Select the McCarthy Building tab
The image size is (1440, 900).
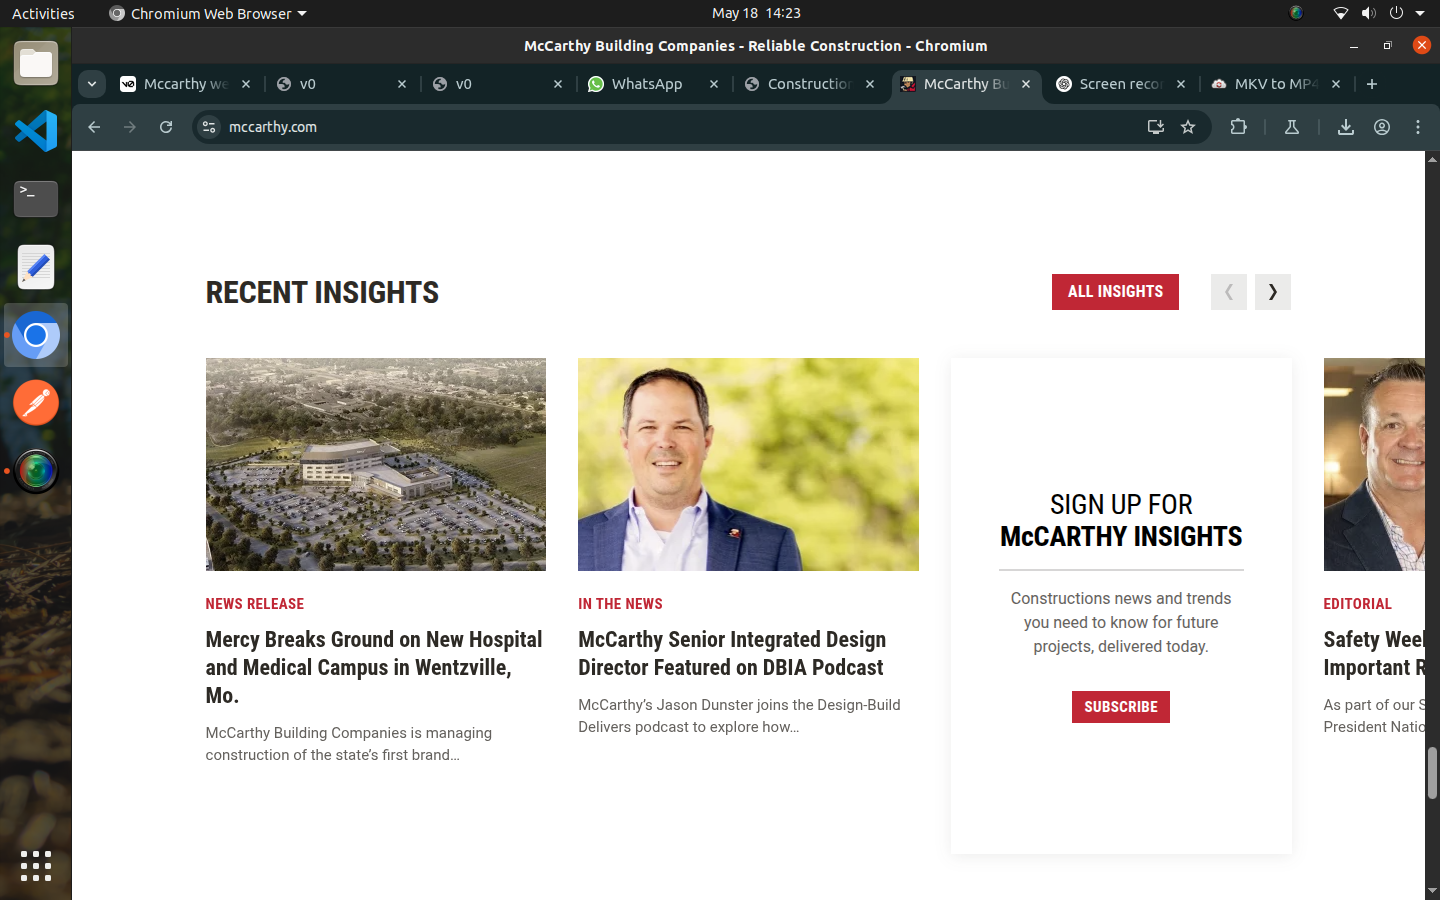click(x=965, y=84)
